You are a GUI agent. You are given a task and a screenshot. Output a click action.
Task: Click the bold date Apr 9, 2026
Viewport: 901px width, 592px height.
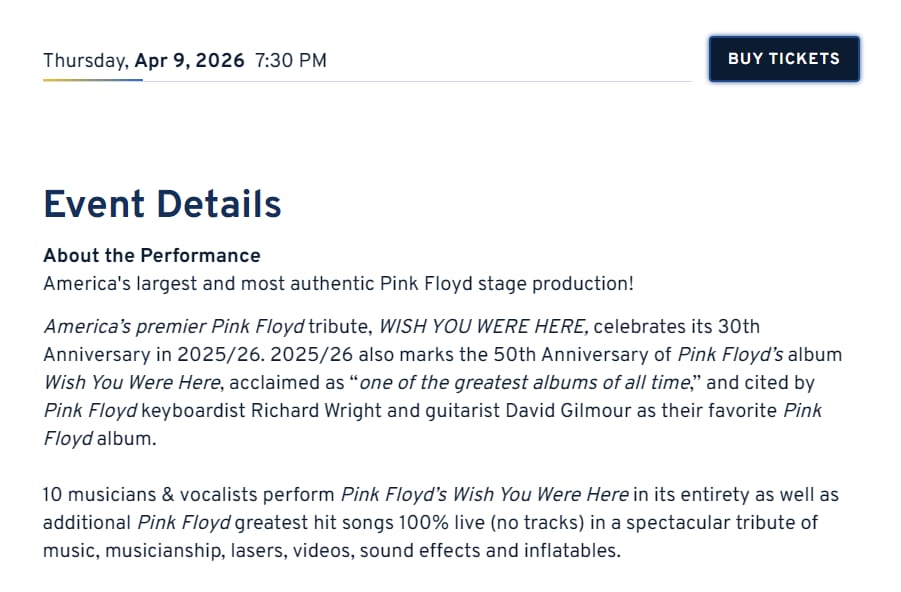189,60
